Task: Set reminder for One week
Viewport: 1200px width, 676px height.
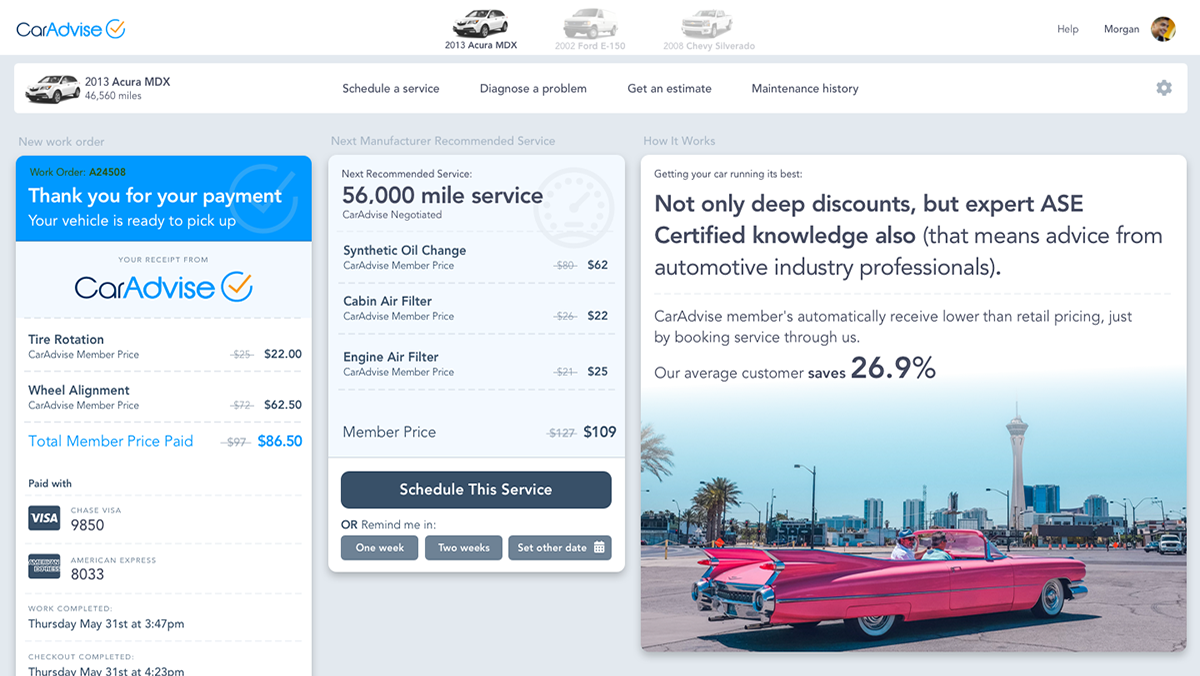Action: click(380, 548)
